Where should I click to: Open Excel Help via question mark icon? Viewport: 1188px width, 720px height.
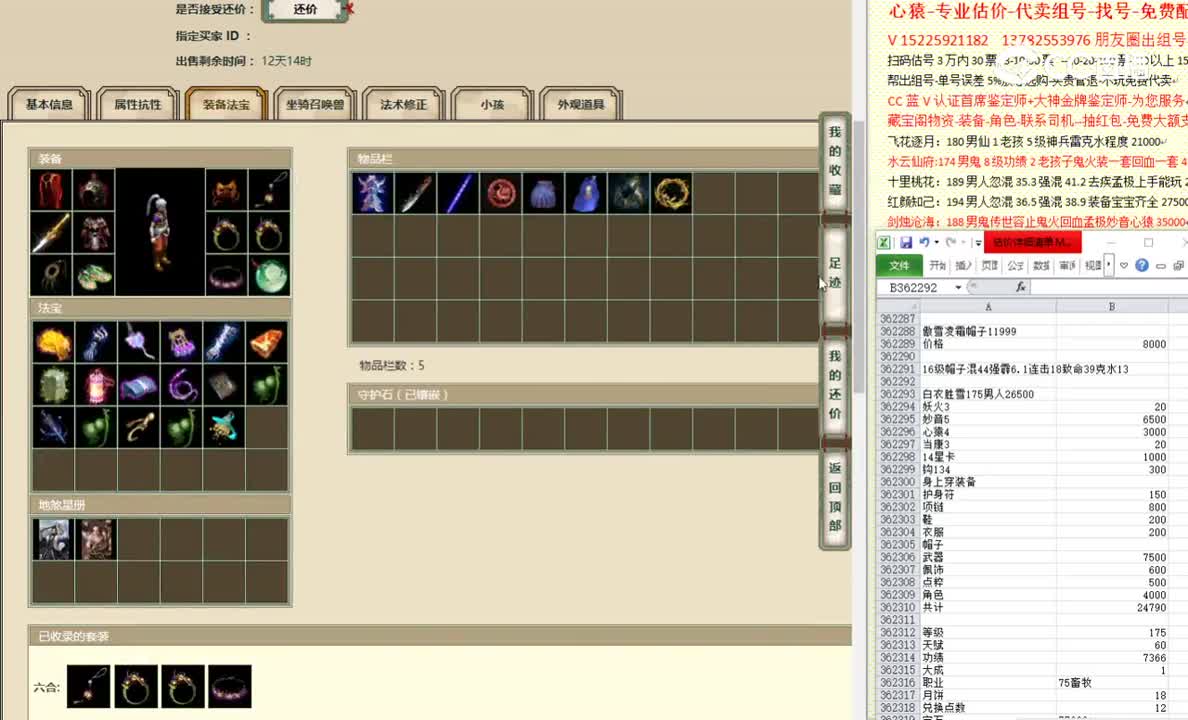coord(1143,265)
